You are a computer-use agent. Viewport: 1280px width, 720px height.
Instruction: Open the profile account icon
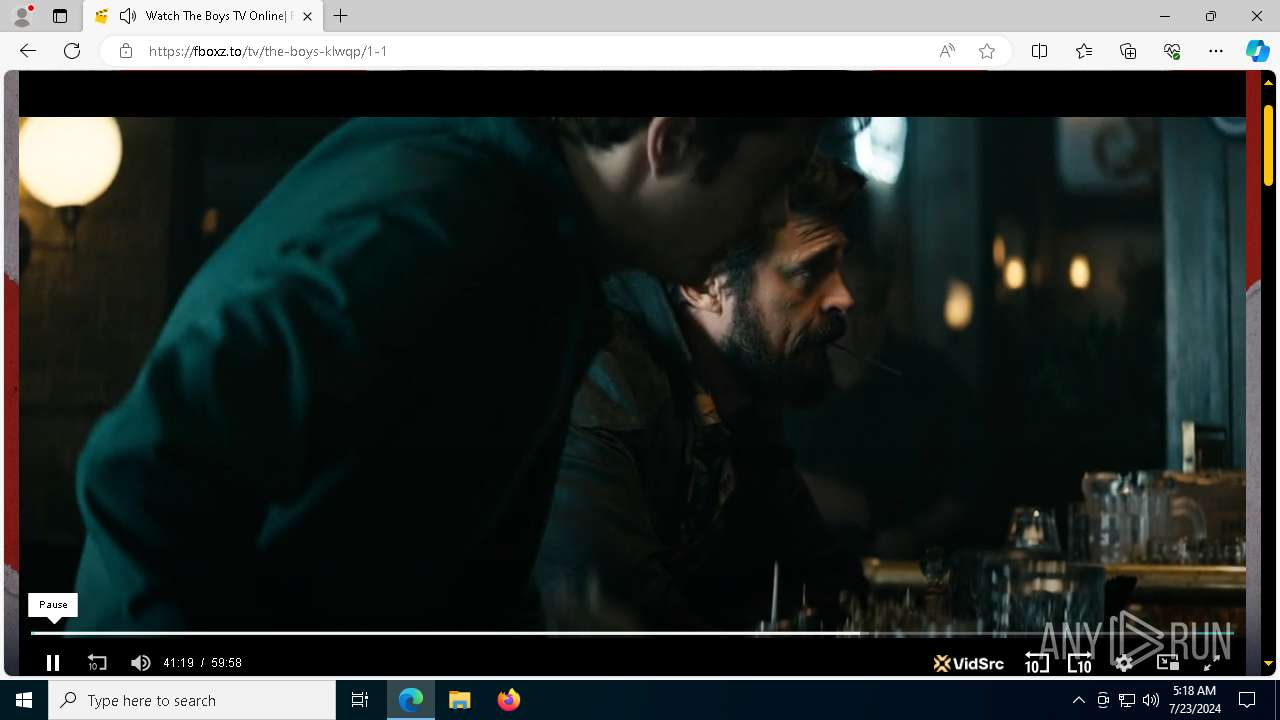click(x=22, y=16)
